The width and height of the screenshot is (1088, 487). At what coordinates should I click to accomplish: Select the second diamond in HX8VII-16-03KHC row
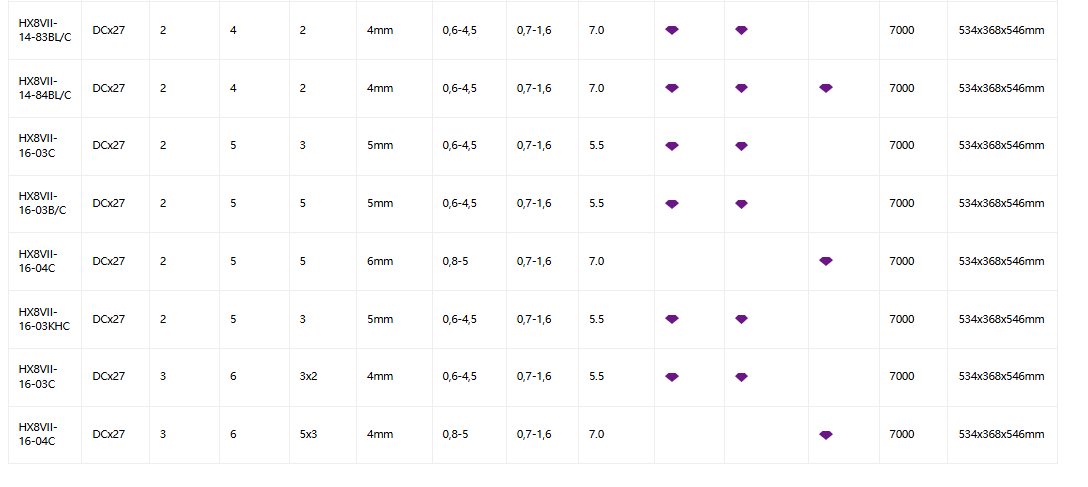[x=741, y=319]
